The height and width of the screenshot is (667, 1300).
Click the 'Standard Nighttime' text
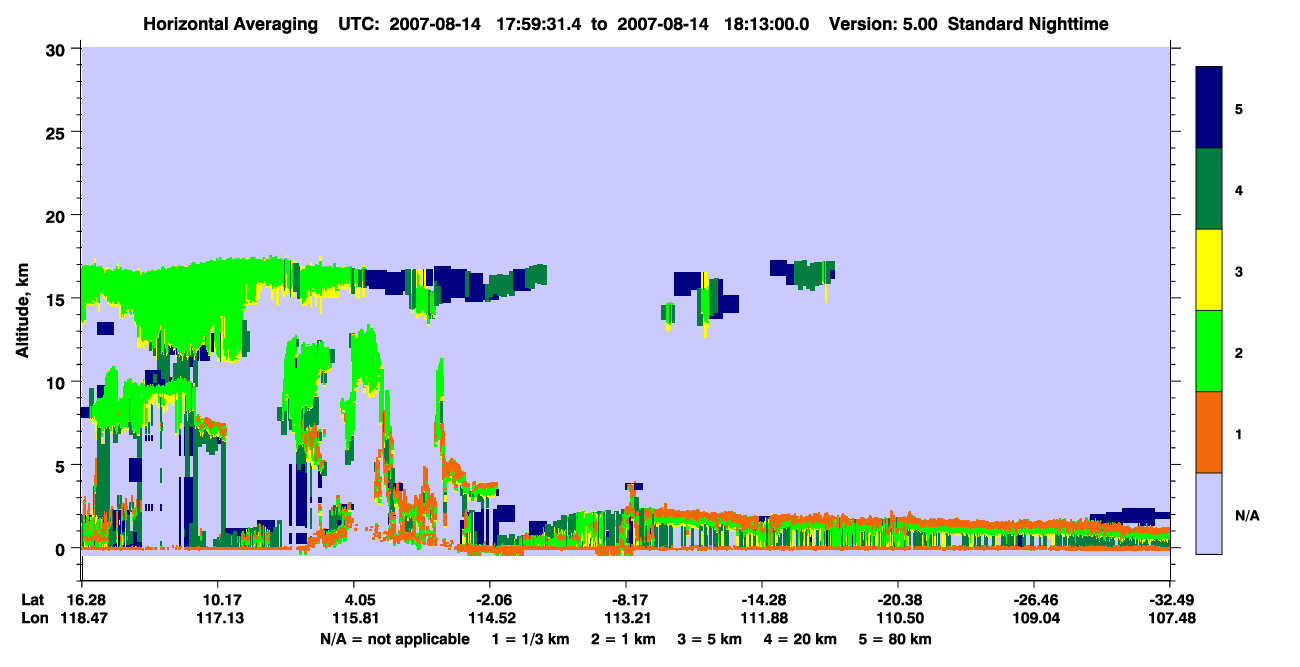click(1028, 24)
